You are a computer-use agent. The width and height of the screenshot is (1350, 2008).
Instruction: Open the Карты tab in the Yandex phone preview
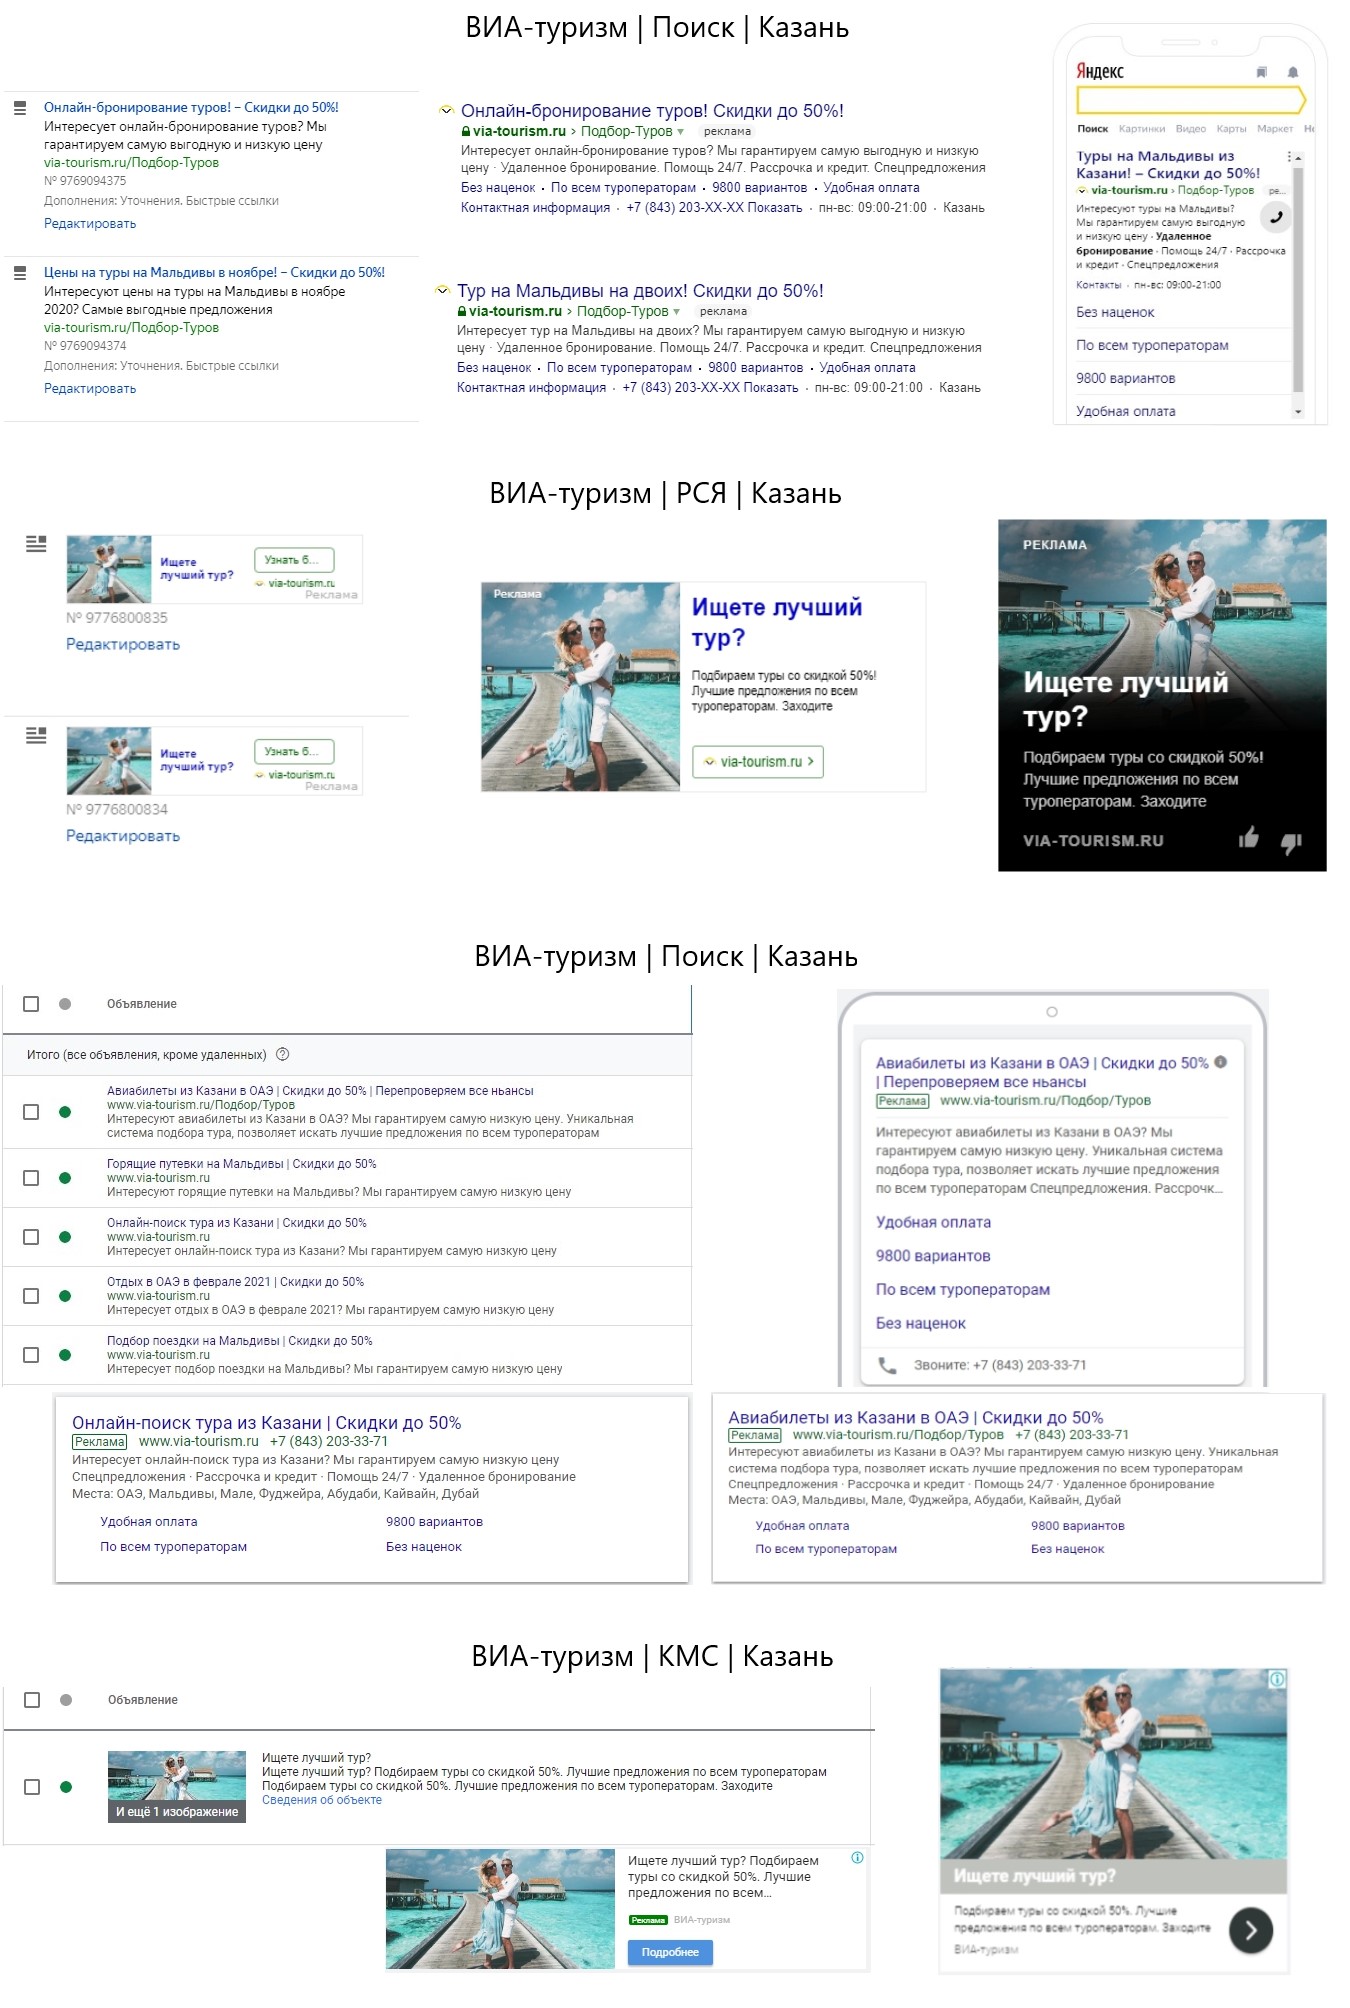pos(1232,129)
